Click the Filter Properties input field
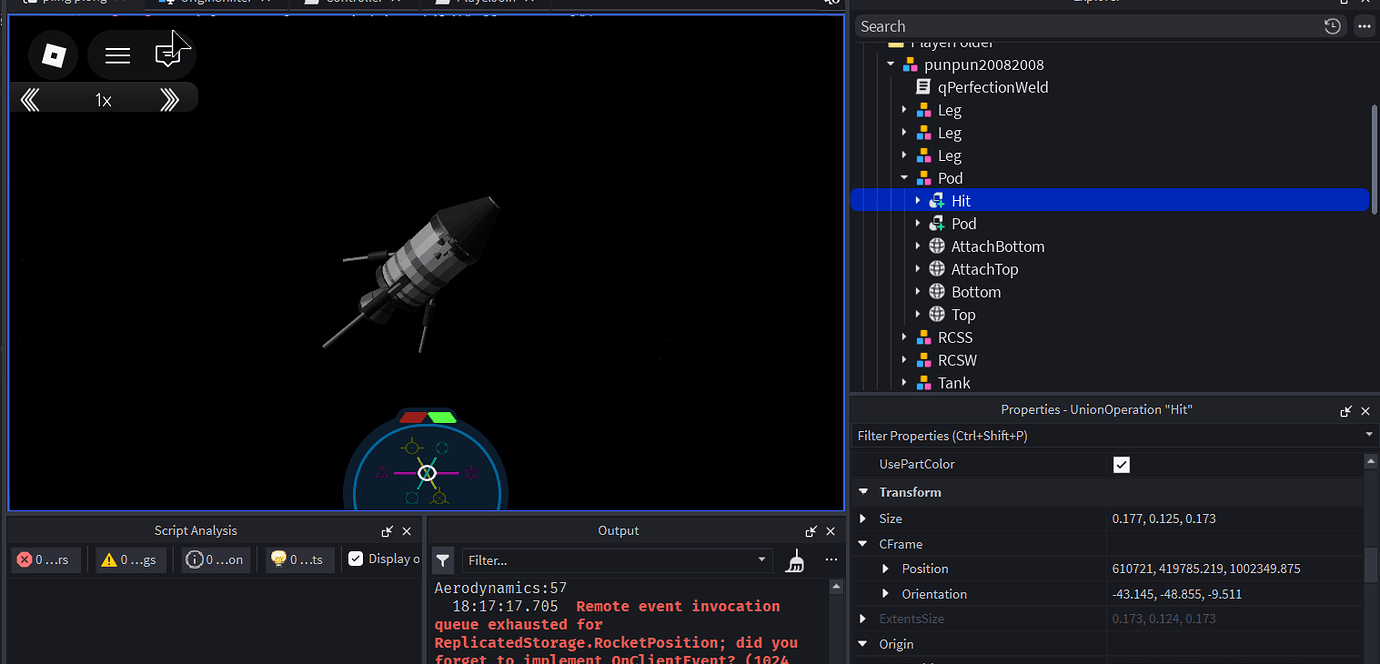 [1108, 435]
